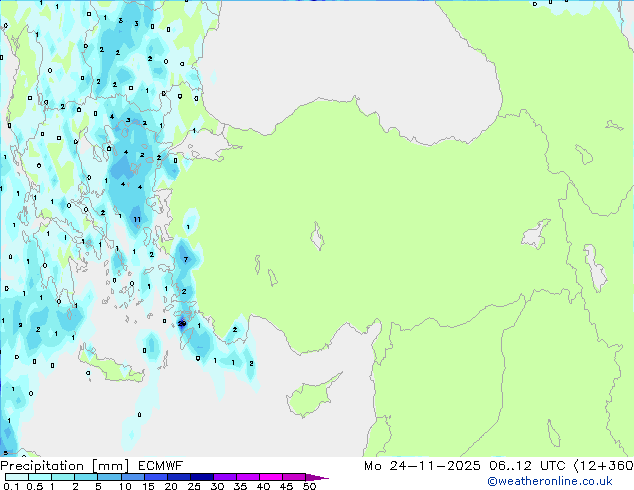Click the 2–5 mm legend swatch

pos(86,477)
